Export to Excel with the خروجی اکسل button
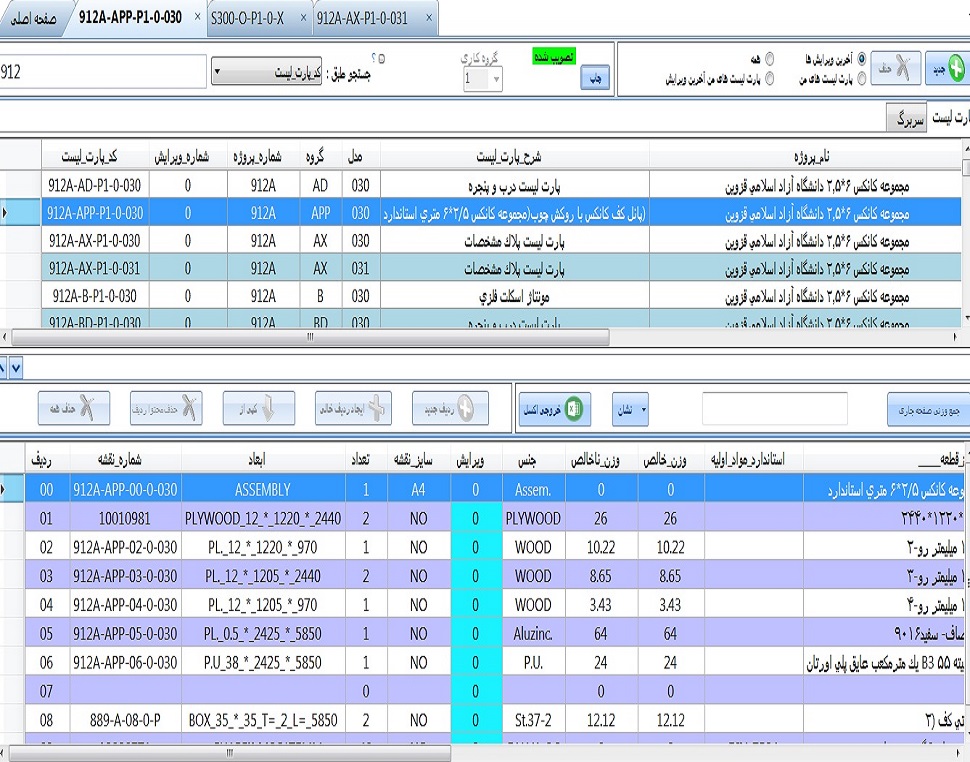The image size is (970, 762). [x=555, y=409]
